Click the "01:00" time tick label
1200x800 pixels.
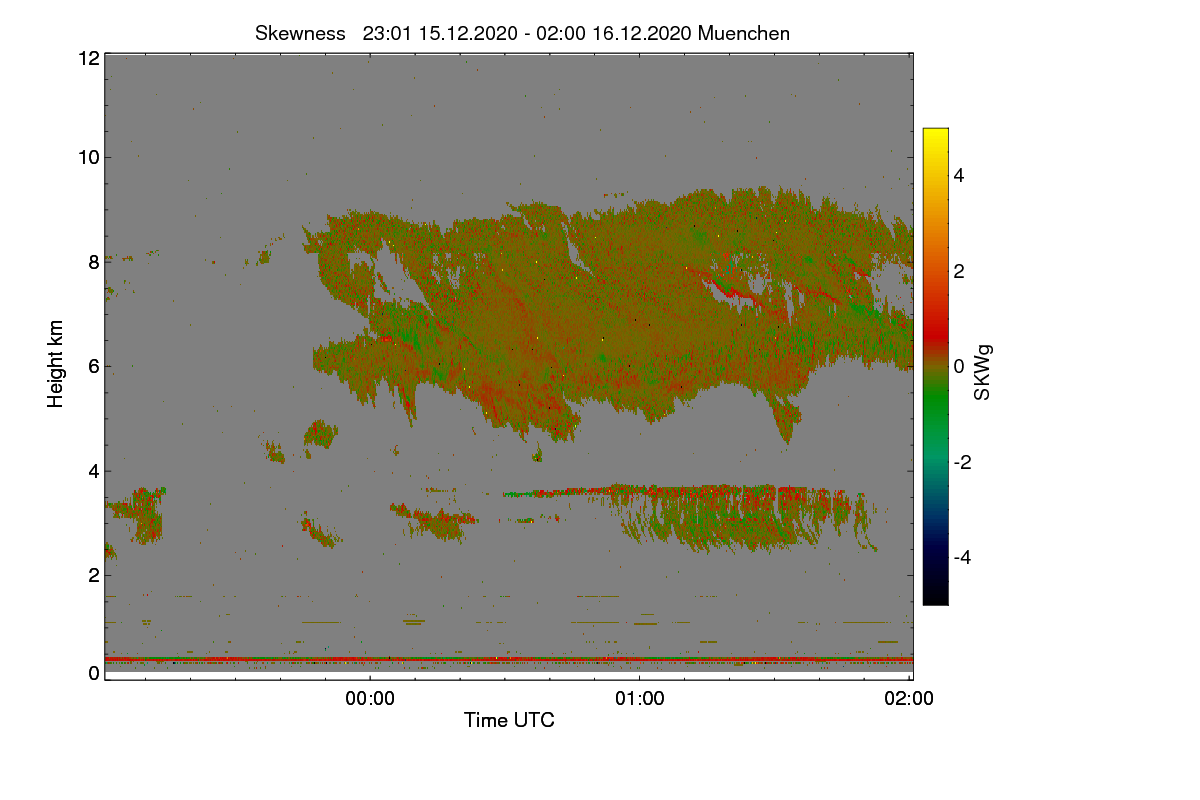coord(640,699)
